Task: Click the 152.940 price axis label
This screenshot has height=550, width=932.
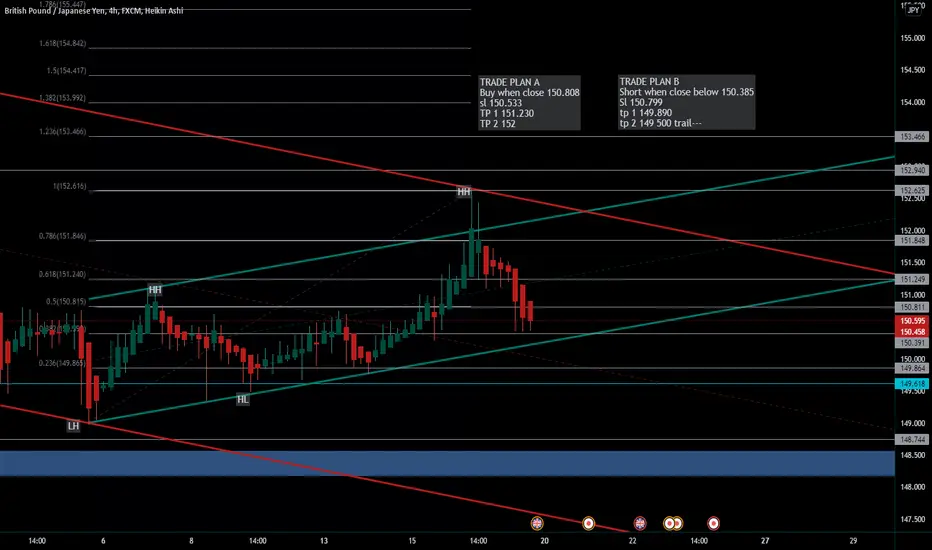Action: pyautogui.click(x=912, y=171)
